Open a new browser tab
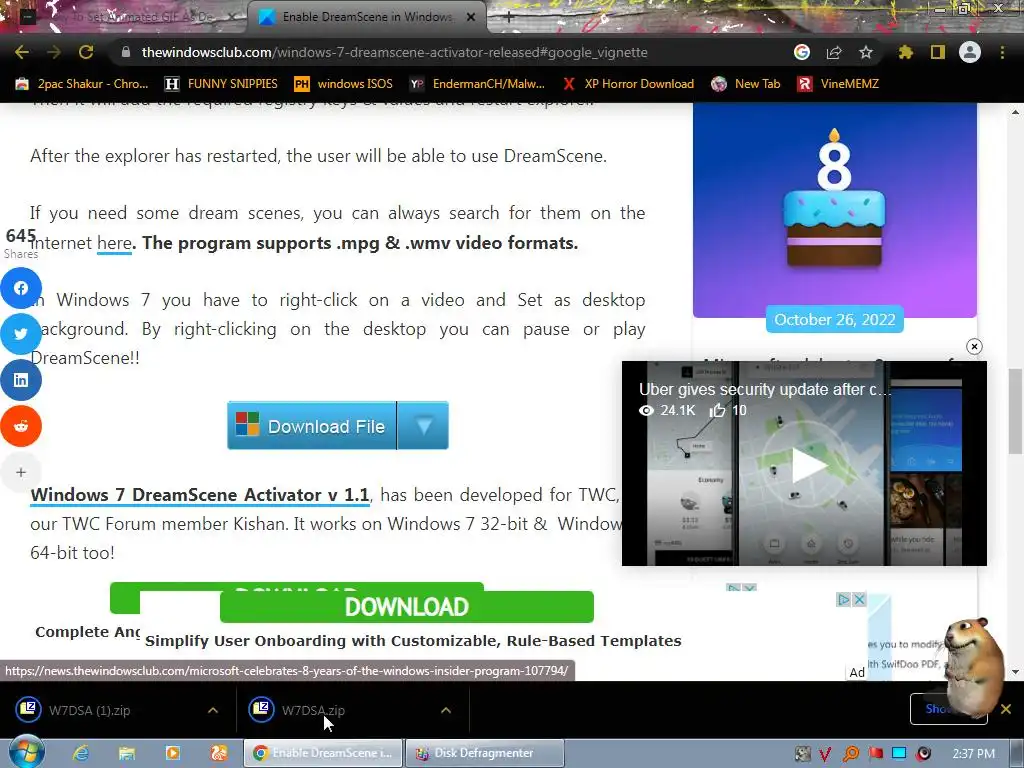Screen dimensions: 1024x768 (509, 17)
